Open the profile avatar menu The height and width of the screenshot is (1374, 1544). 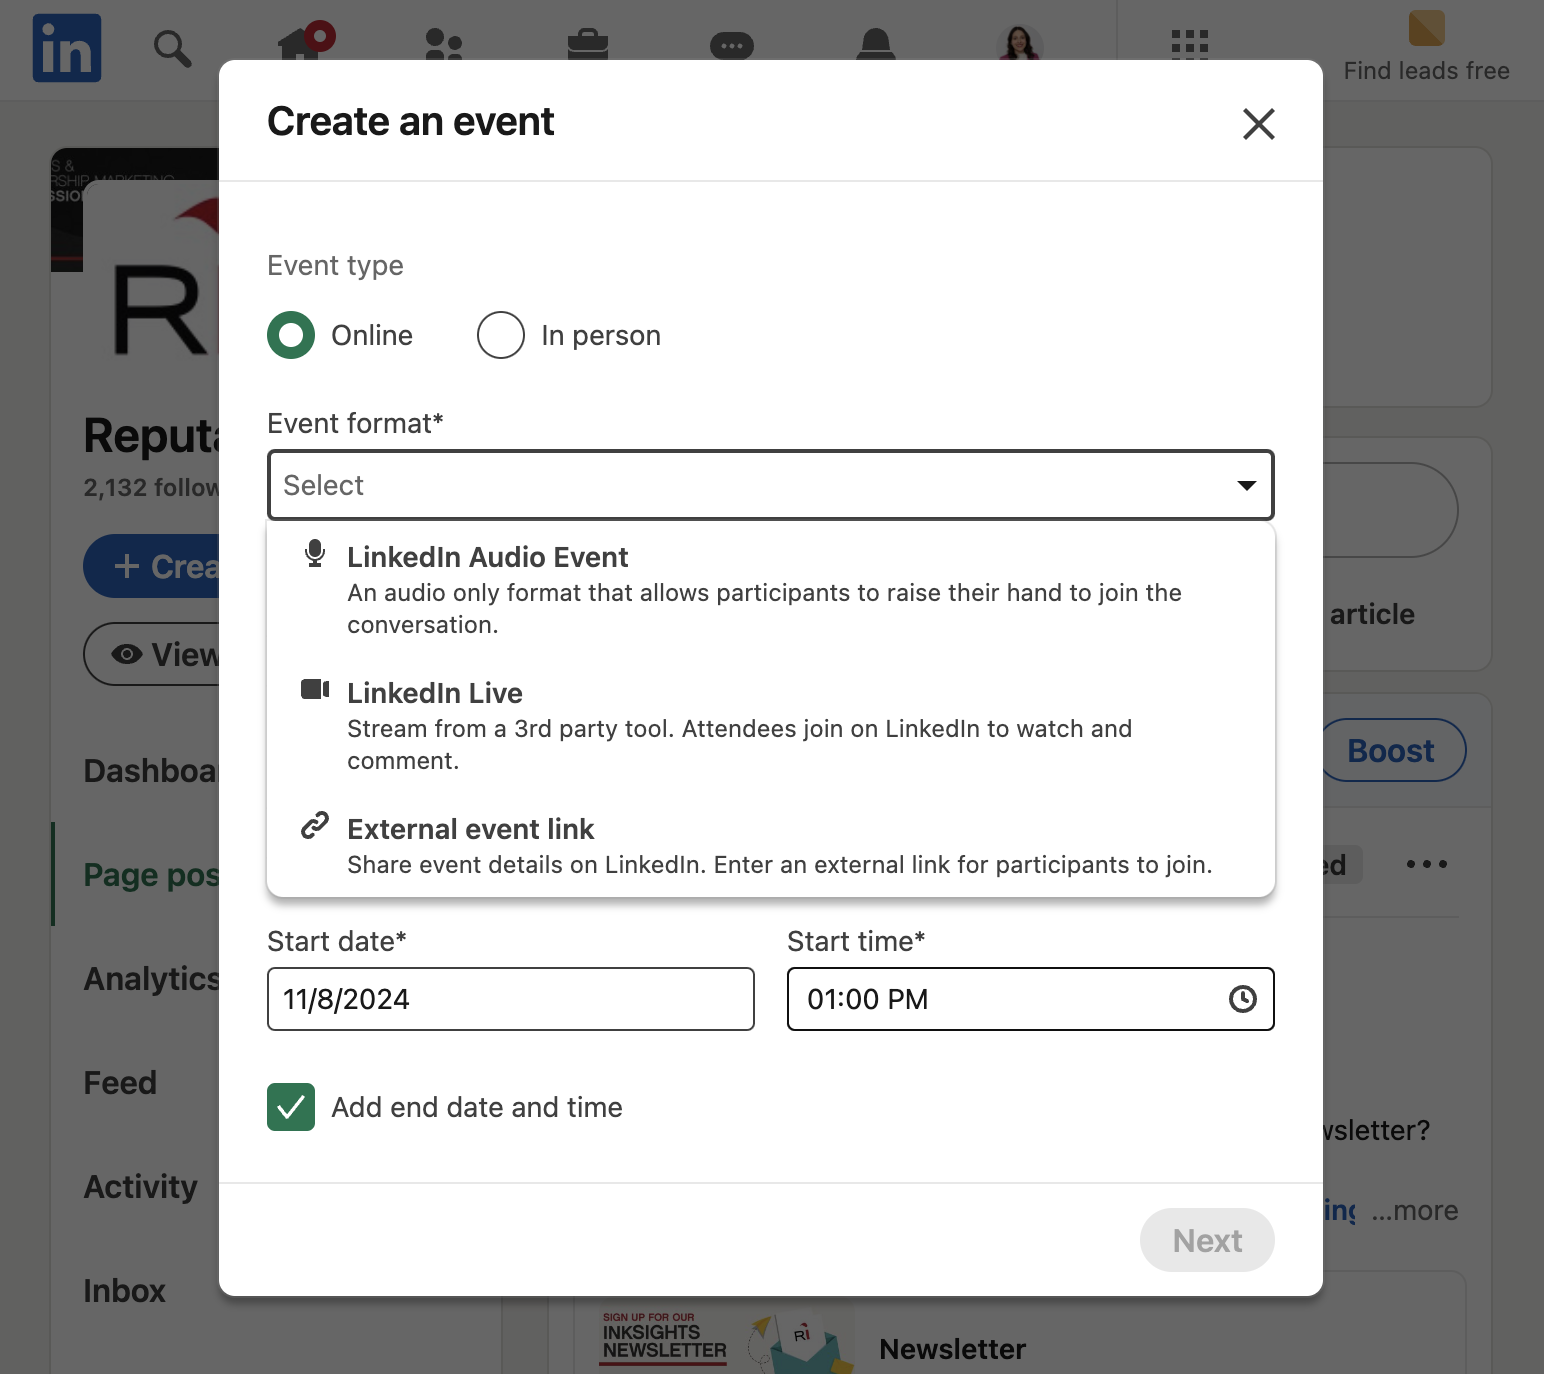[x=1020, y=43]
